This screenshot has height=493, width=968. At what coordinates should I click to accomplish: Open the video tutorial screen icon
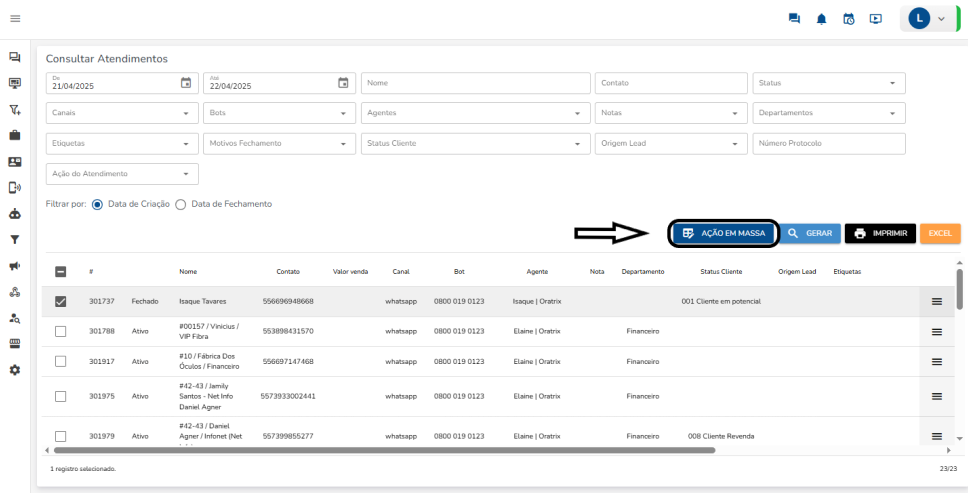pyautogui.click(x=876, y=19)
